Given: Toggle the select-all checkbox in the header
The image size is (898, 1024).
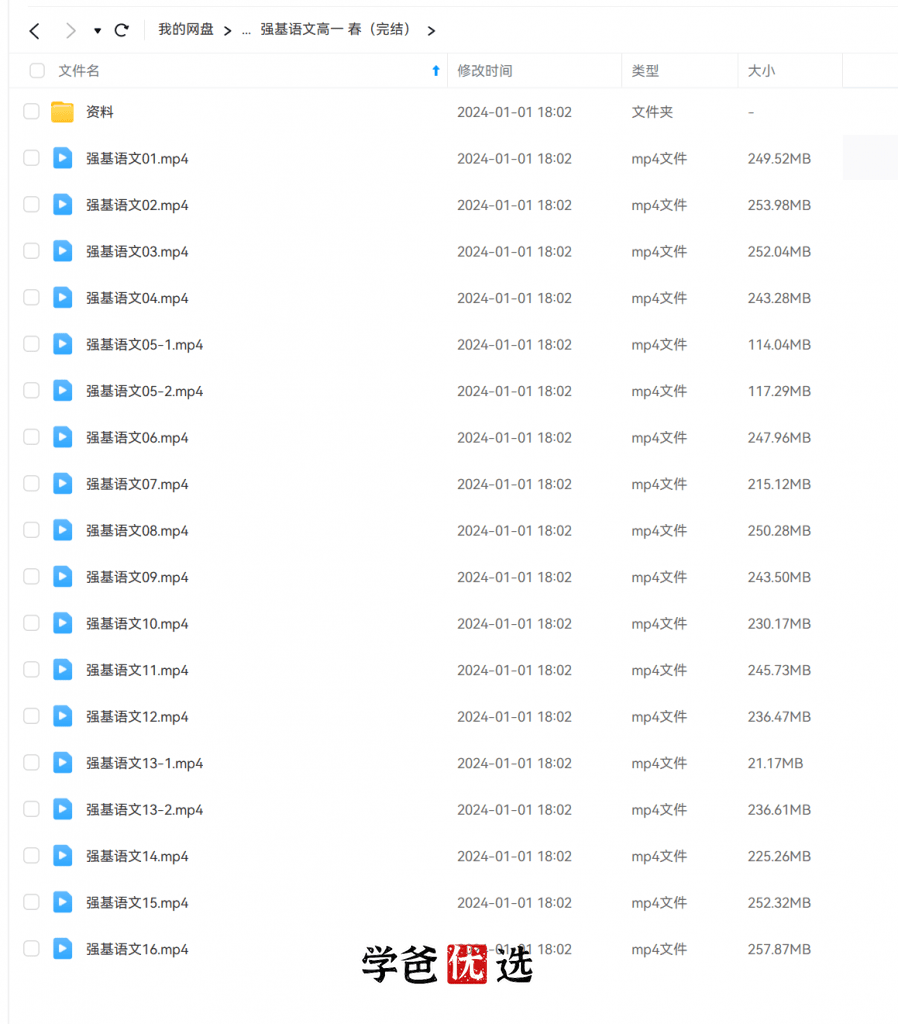Looking at the screenshot, I should tap(37, 71).
